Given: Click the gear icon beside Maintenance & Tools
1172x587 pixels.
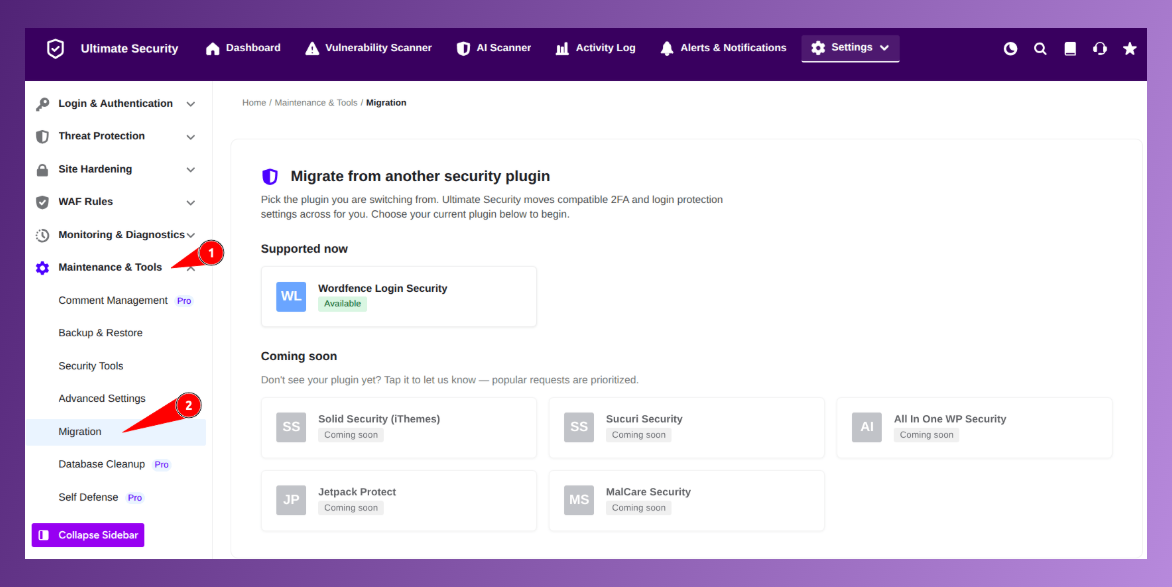Looking at the screenshot, I should tap(43, 268).
